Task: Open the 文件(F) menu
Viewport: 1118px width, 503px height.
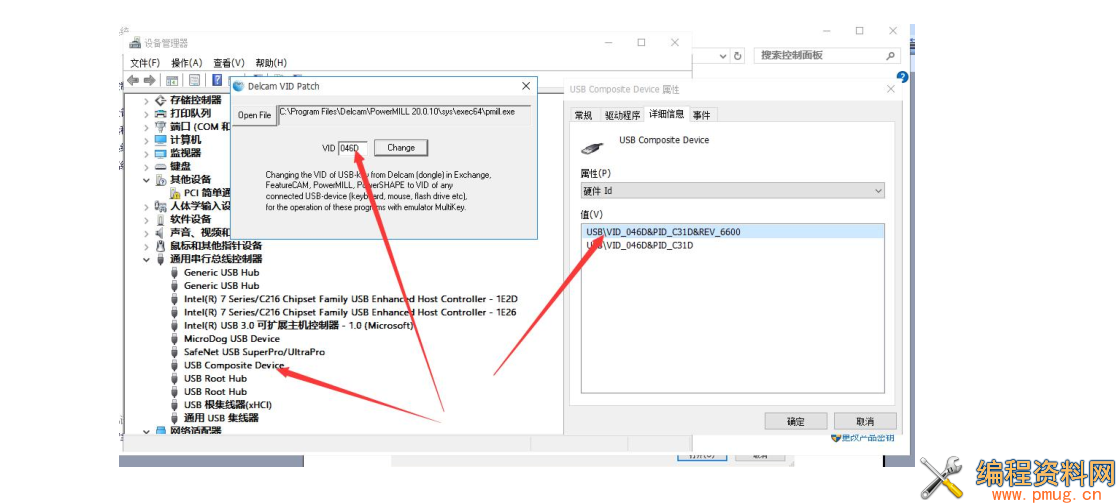Action: 145,63
